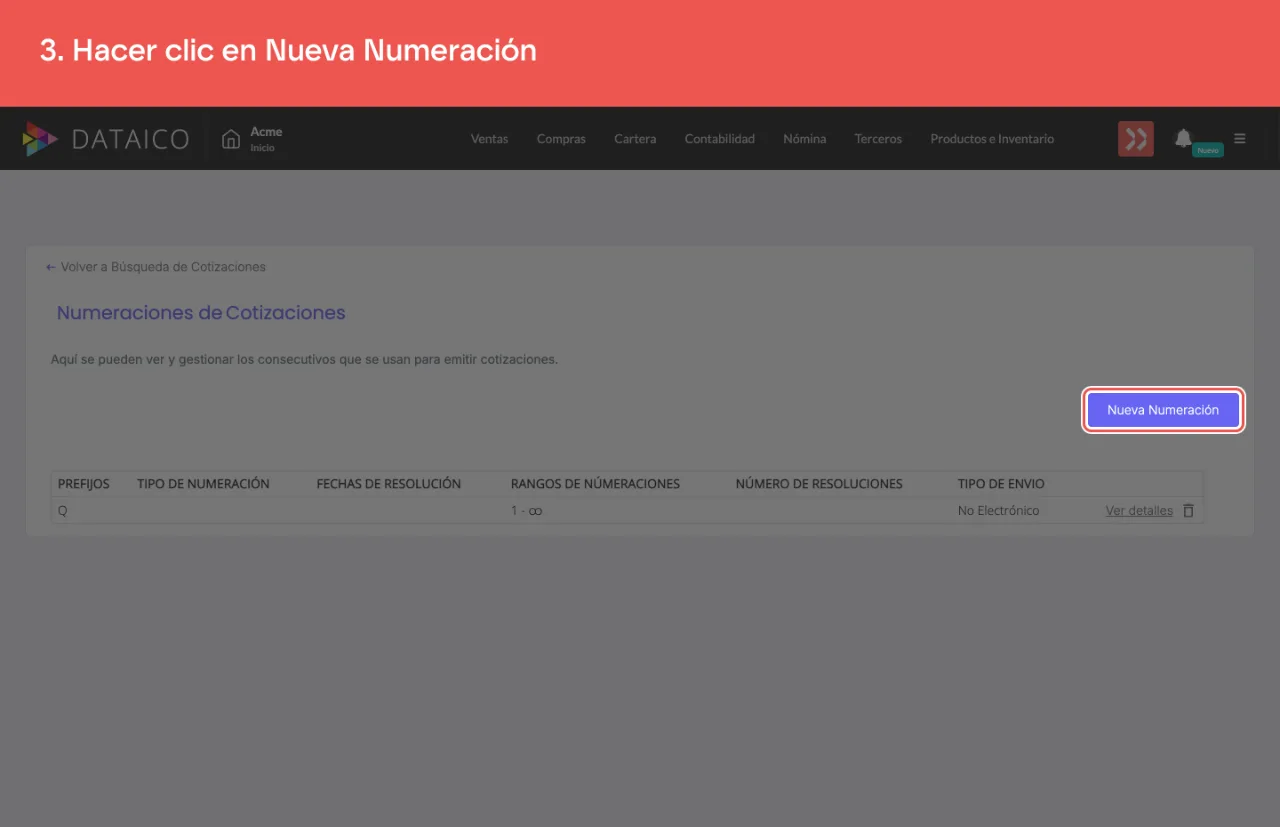This screenshot has height=827, width=1280.
Task: Click the NÚMERO DE RESOLUCIONES column header
Action: tap(819, 484)
